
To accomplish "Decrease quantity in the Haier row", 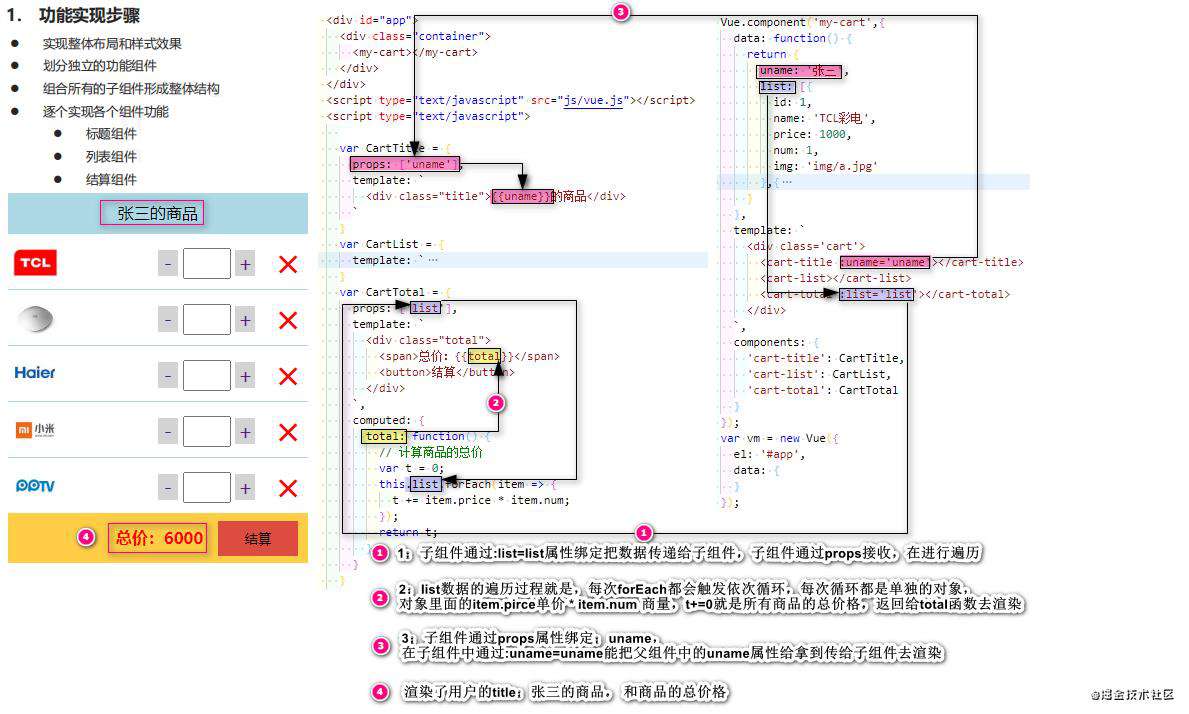I will [x=168, y=377].
